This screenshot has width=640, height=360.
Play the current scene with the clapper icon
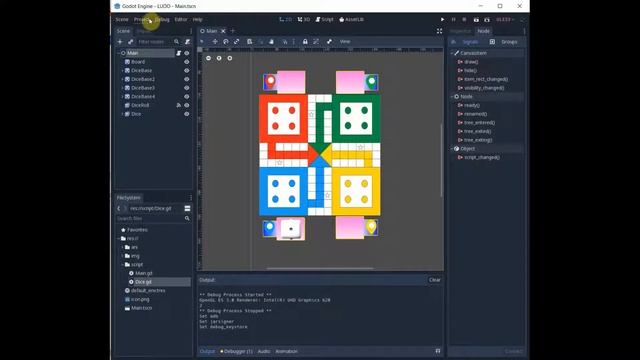pos(476,20)
